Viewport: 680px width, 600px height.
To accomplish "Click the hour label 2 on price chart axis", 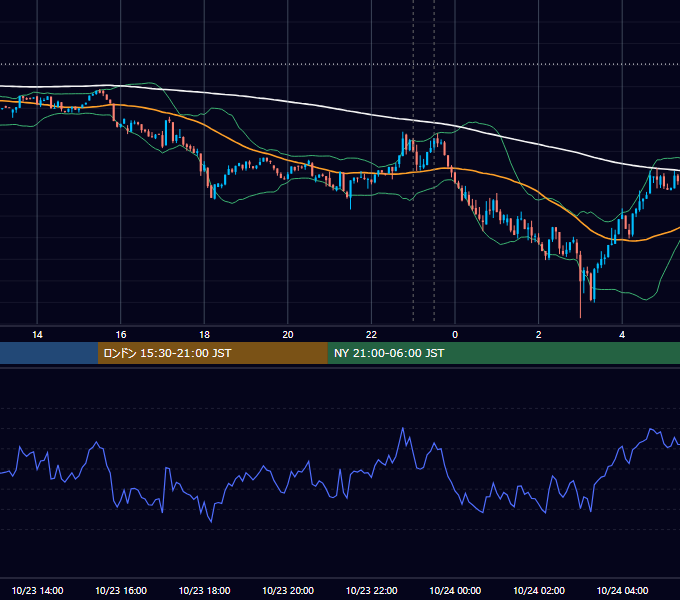I will pyautogui.click(x=539, y=335).
